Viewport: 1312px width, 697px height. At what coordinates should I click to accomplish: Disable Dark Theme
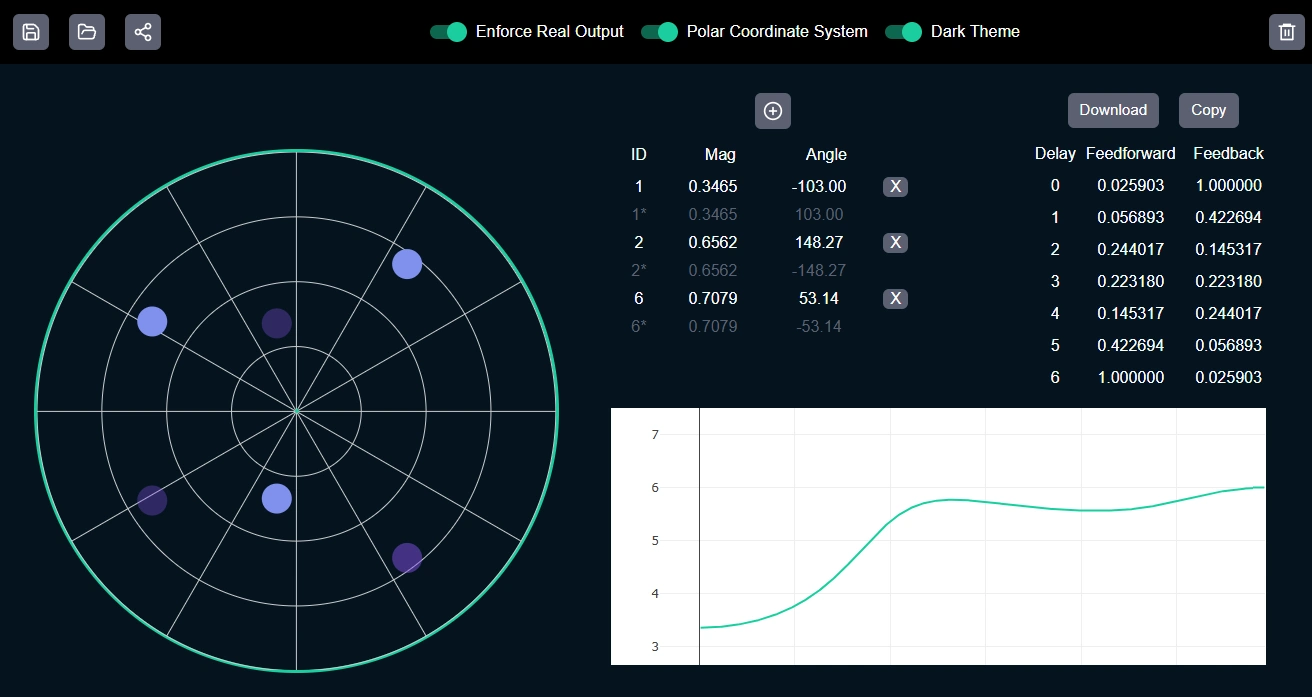pos(904,31)
